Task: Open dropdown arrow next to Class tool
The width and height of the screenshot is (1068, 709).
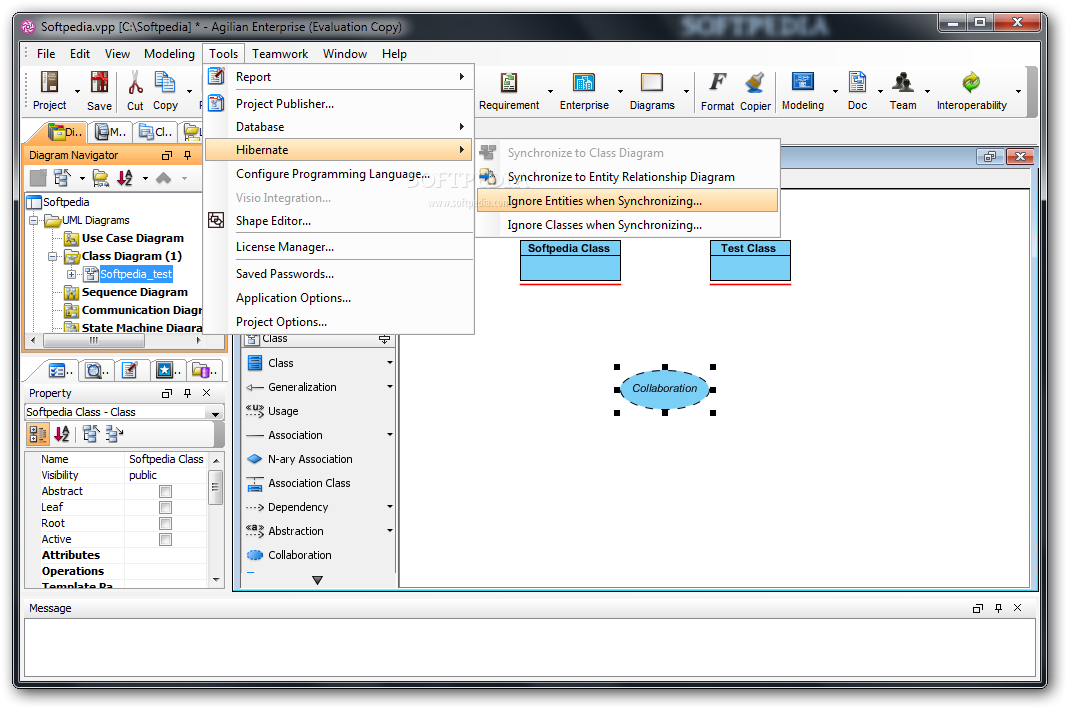Action: click(390, 363)
